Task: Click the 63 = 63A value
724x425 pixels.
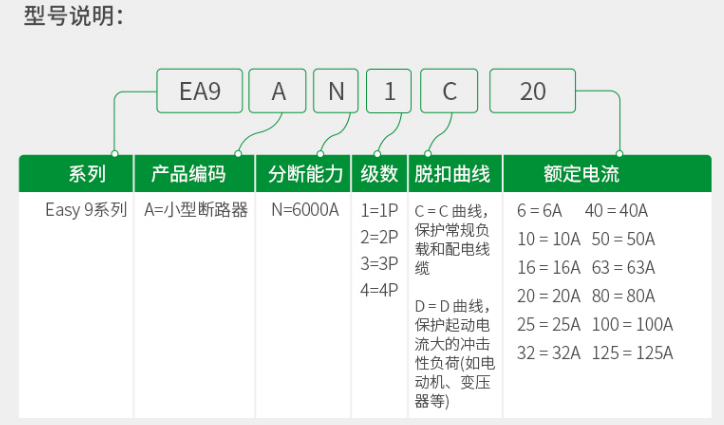Action: click(623, 267)
